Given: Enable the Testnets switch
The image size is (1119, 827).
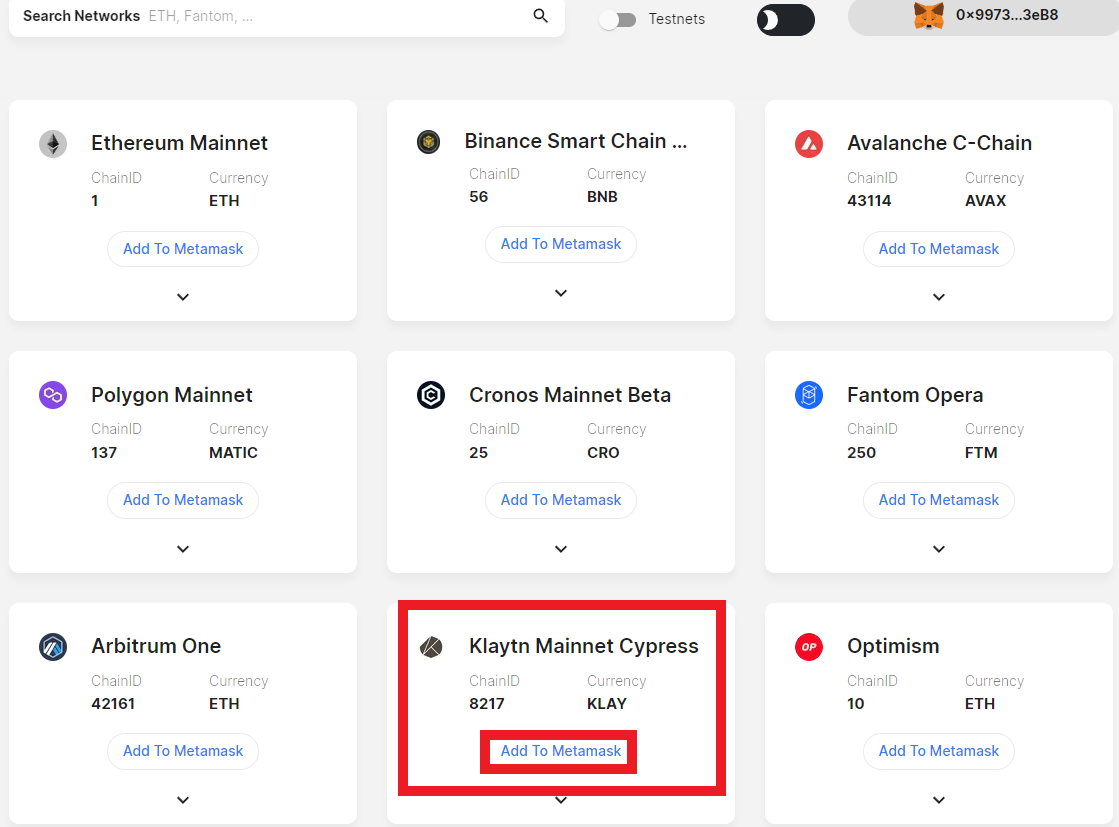Looking at the screenshot, I should [618, 20].
